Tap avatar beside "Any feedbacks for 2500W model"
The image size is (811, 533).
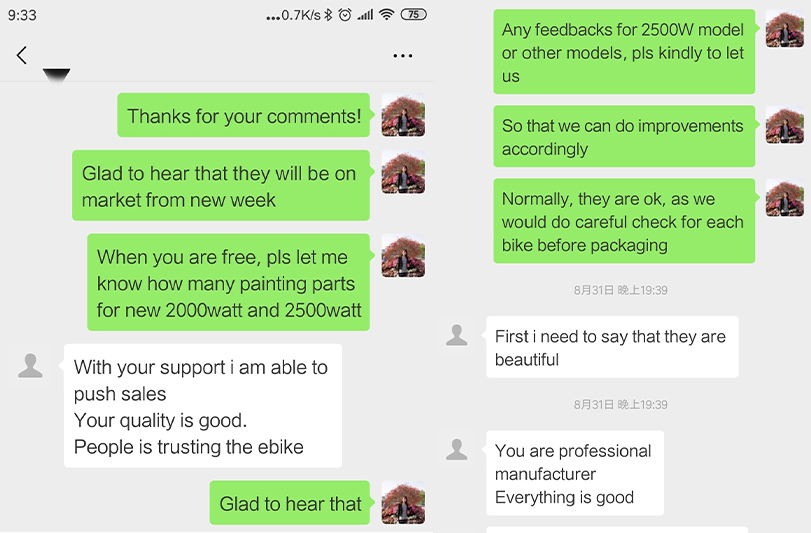tap(785, 28)
